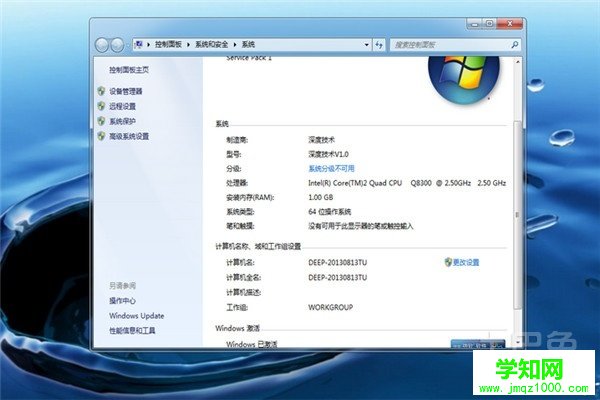
Task: Expand arrow after 控制面板 breadcrumb
Action: tap(188, 45)
